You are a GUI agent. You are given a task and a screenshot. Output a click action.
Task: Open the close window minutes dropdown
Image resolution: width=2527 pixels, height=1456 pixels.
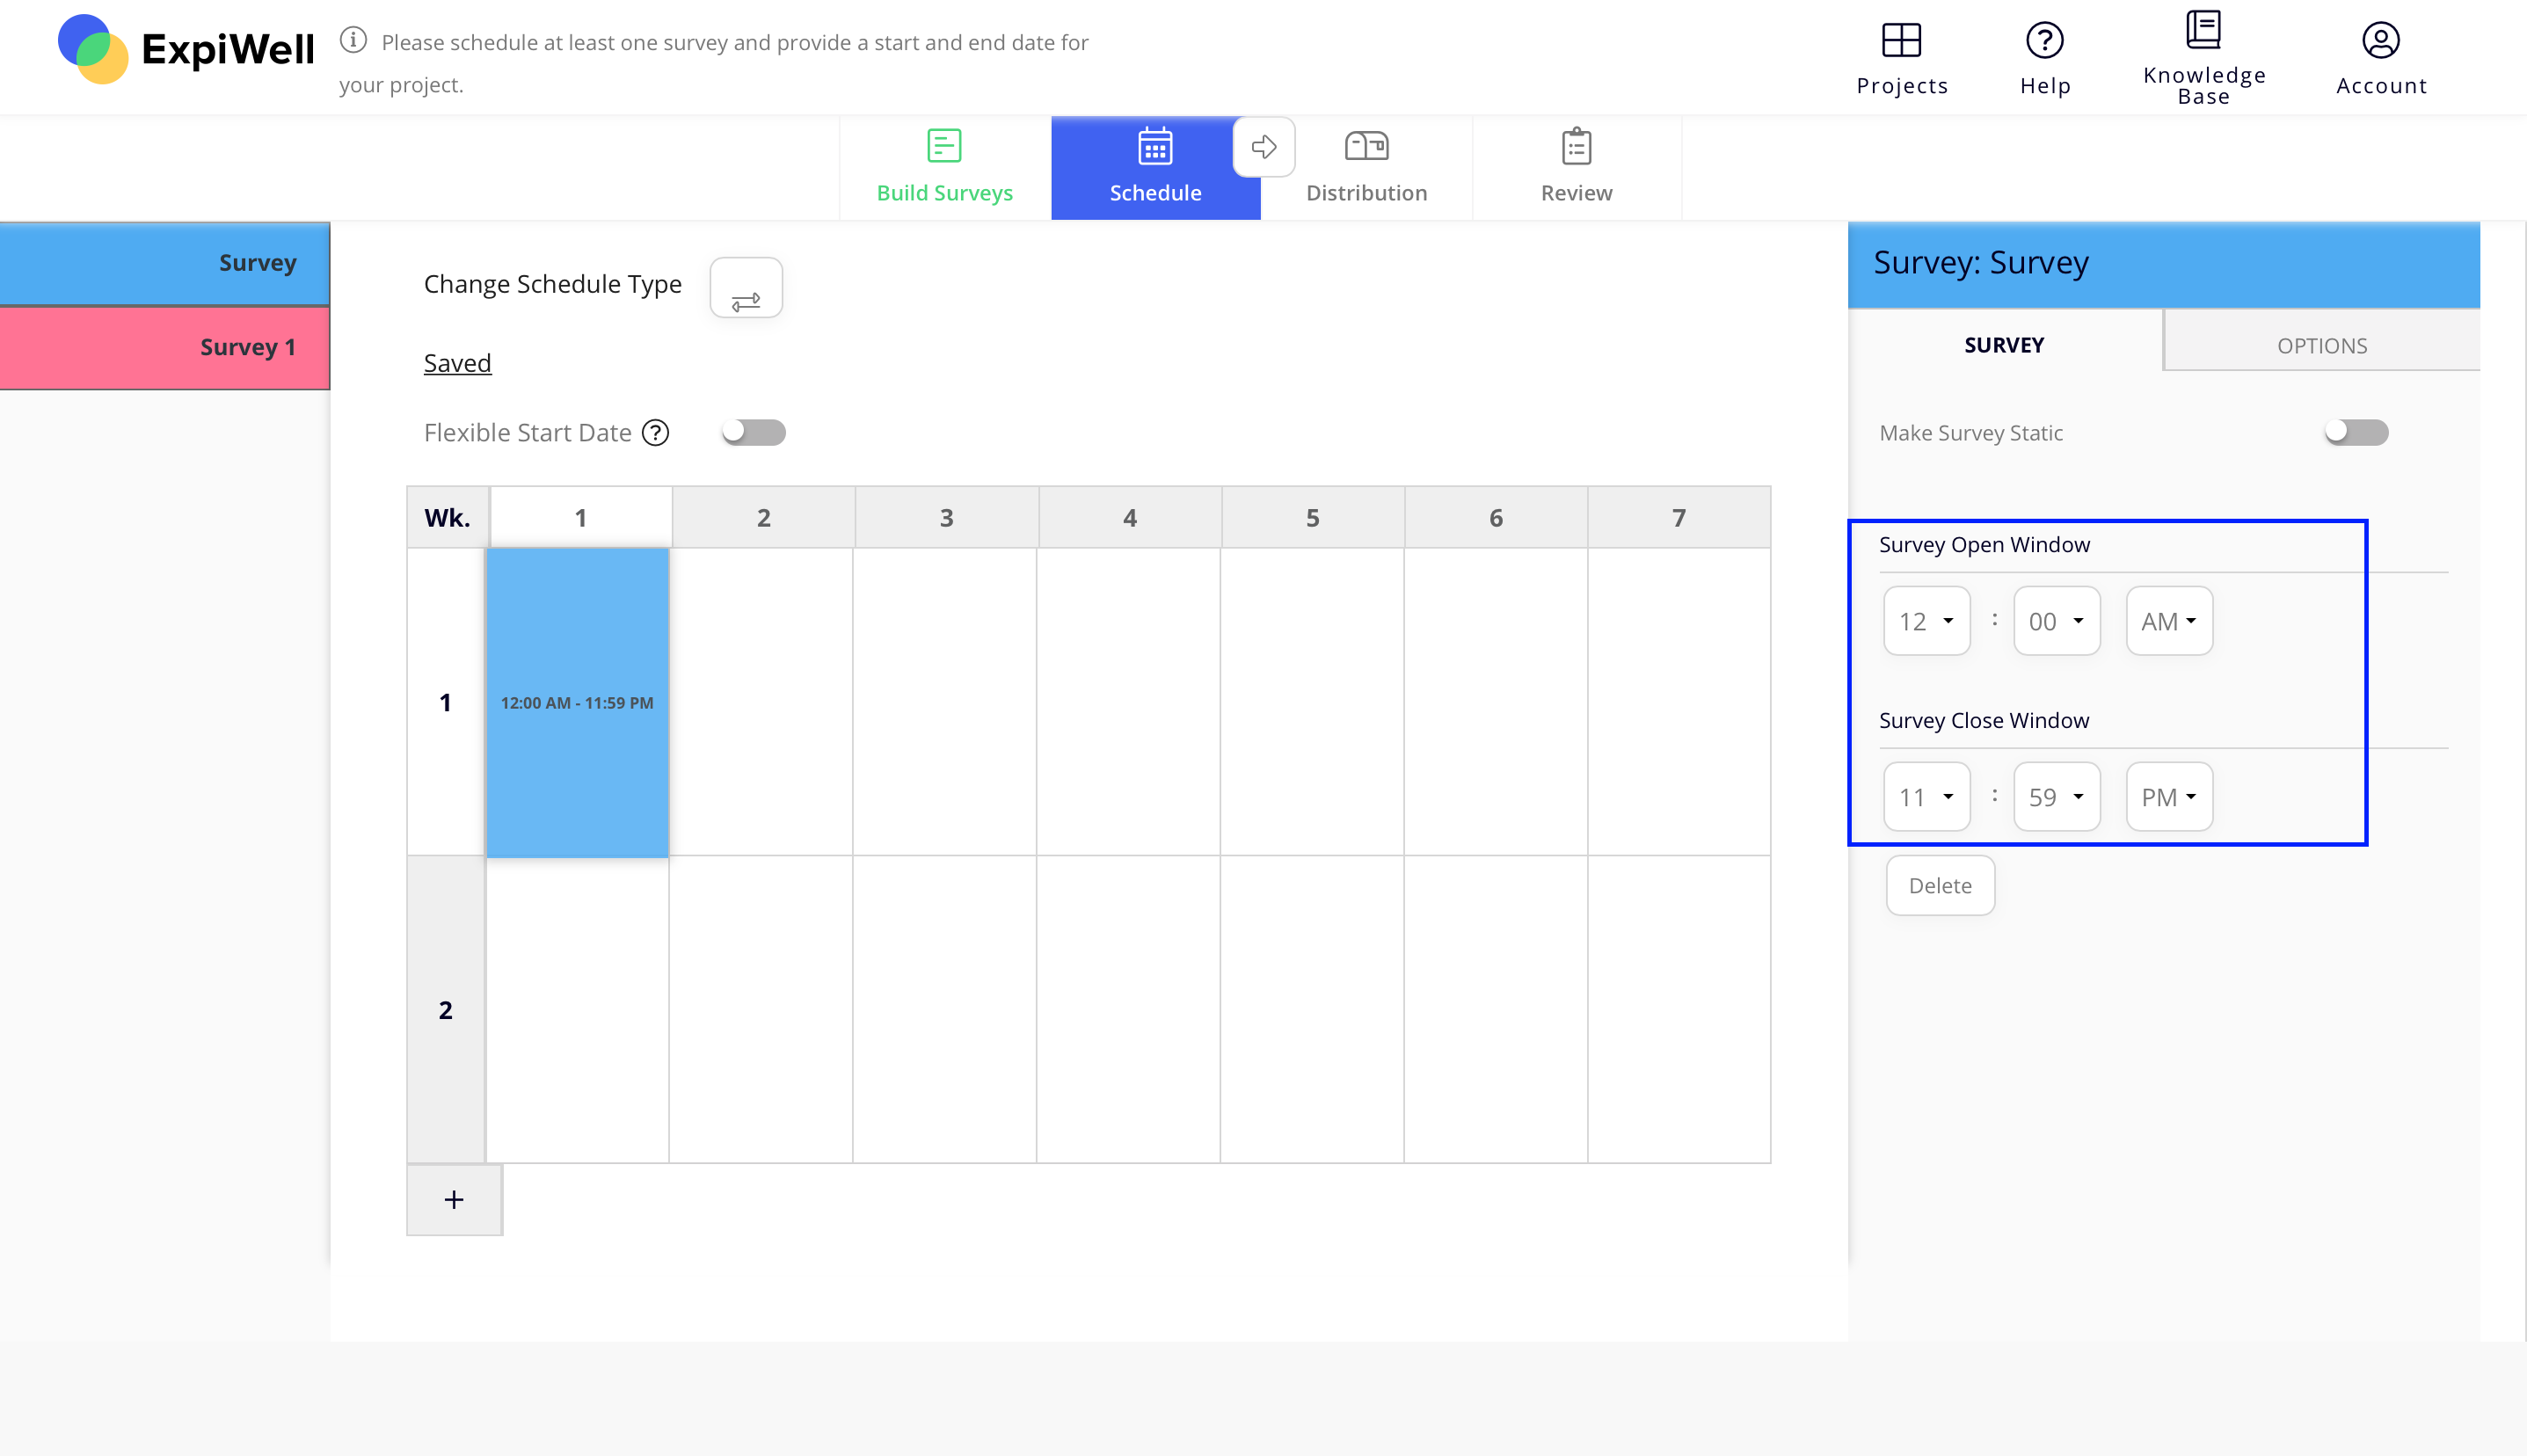2056,797
